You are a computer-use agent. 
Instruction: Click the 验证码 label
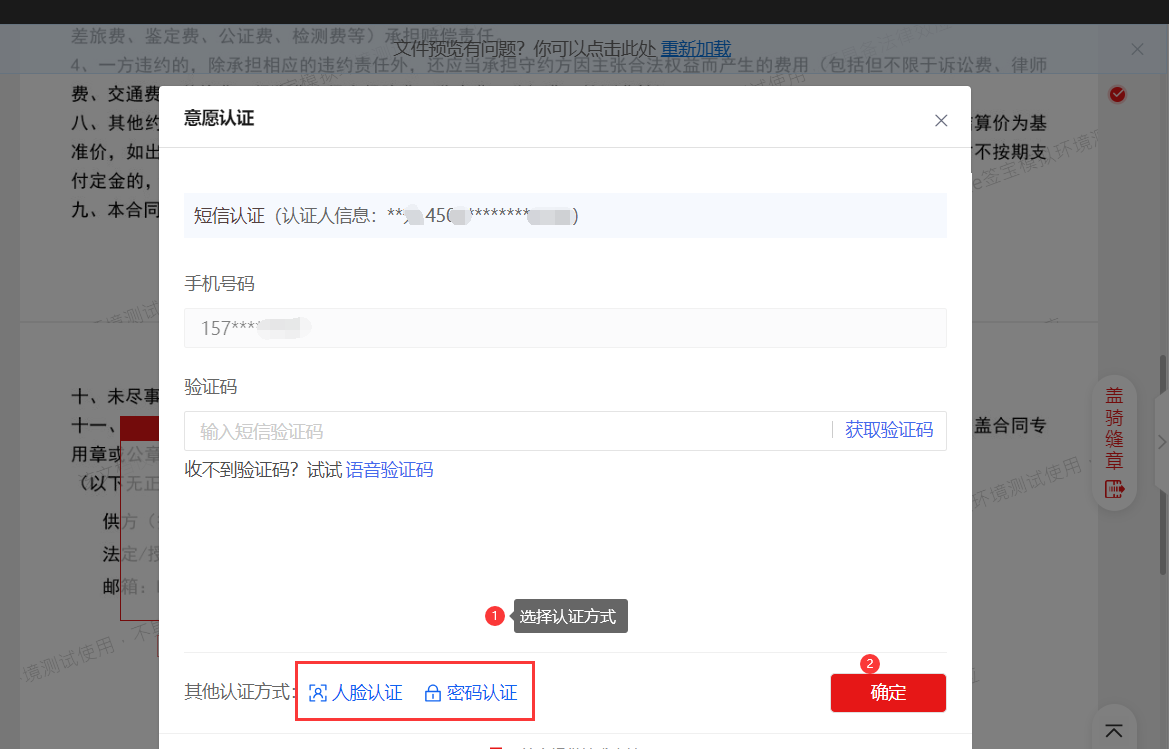click(211, 387)
